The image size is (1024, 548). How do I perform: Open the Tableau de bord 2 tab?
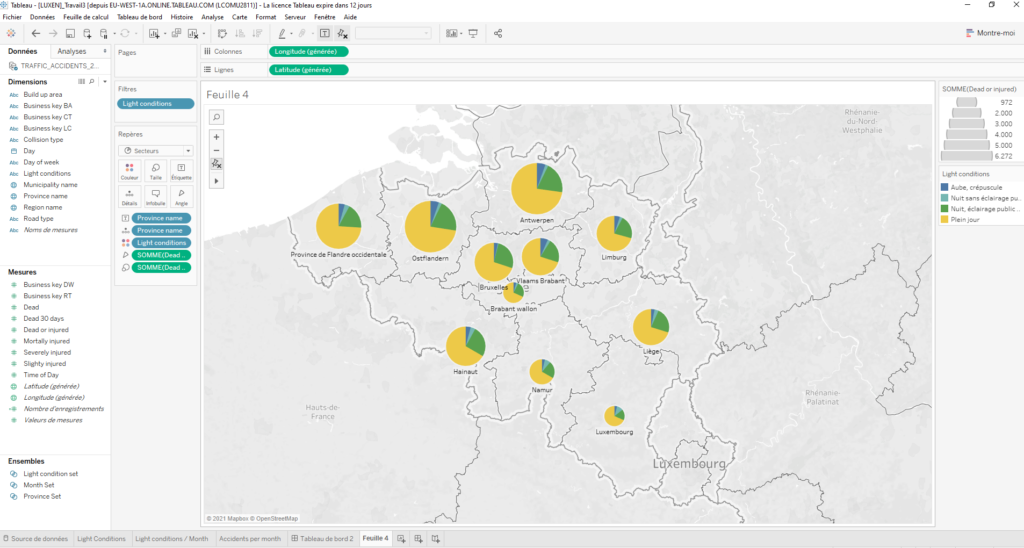pyautogui.click(x=322, y=539)
